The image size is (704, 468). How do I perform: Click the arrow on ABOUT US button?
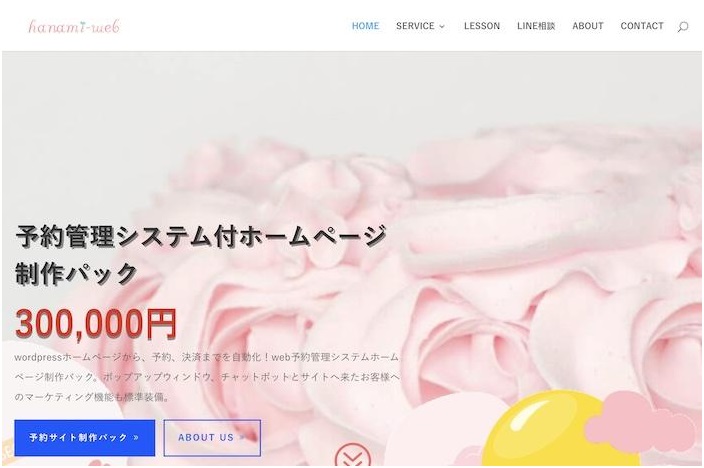point(242,437)
